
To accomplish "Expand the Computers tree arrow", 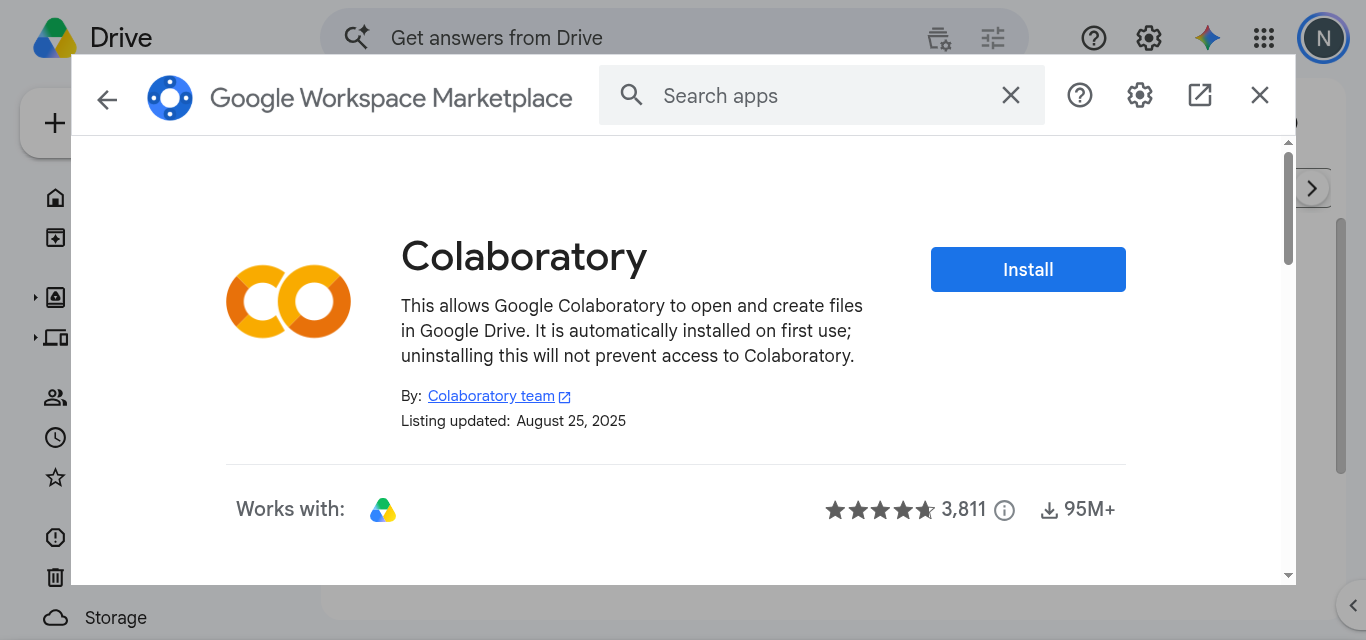I will click(x=36, y=337).
